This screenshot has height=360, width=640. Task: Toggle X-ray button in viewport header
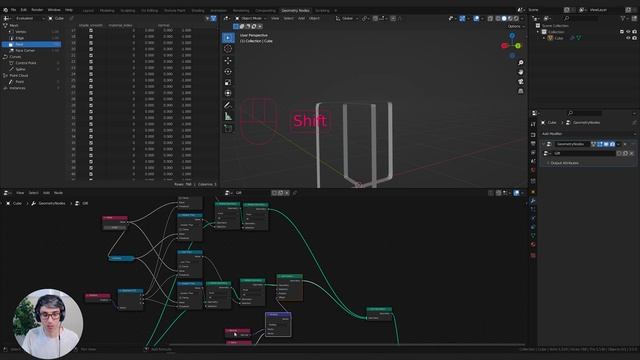pyautogui.click(x=490, y=18)
